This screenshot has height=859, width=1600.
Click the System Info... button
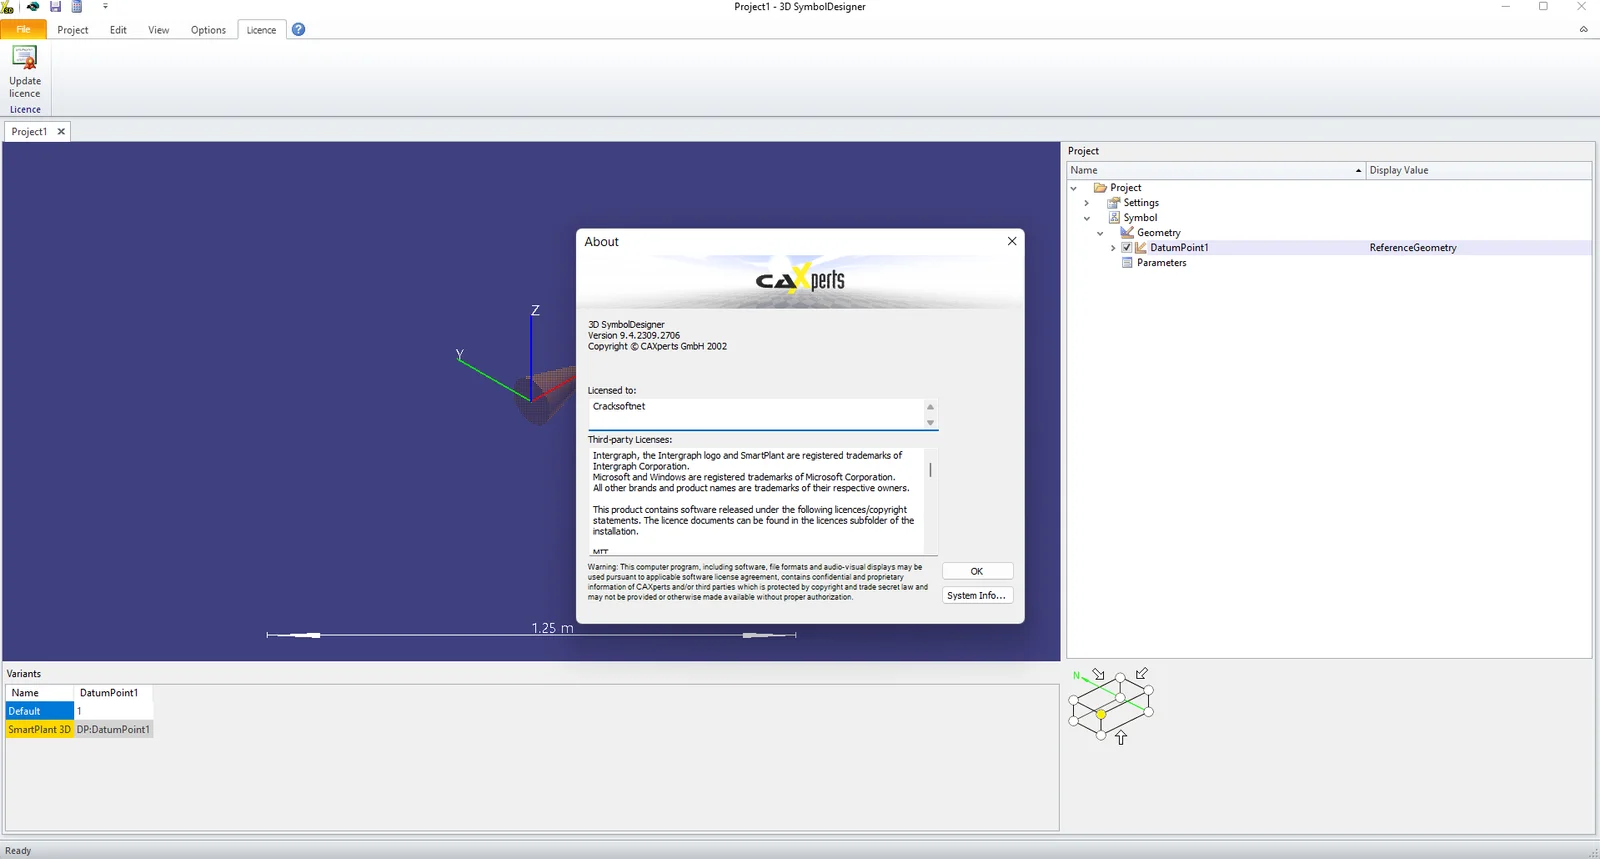tap(977, 595)
